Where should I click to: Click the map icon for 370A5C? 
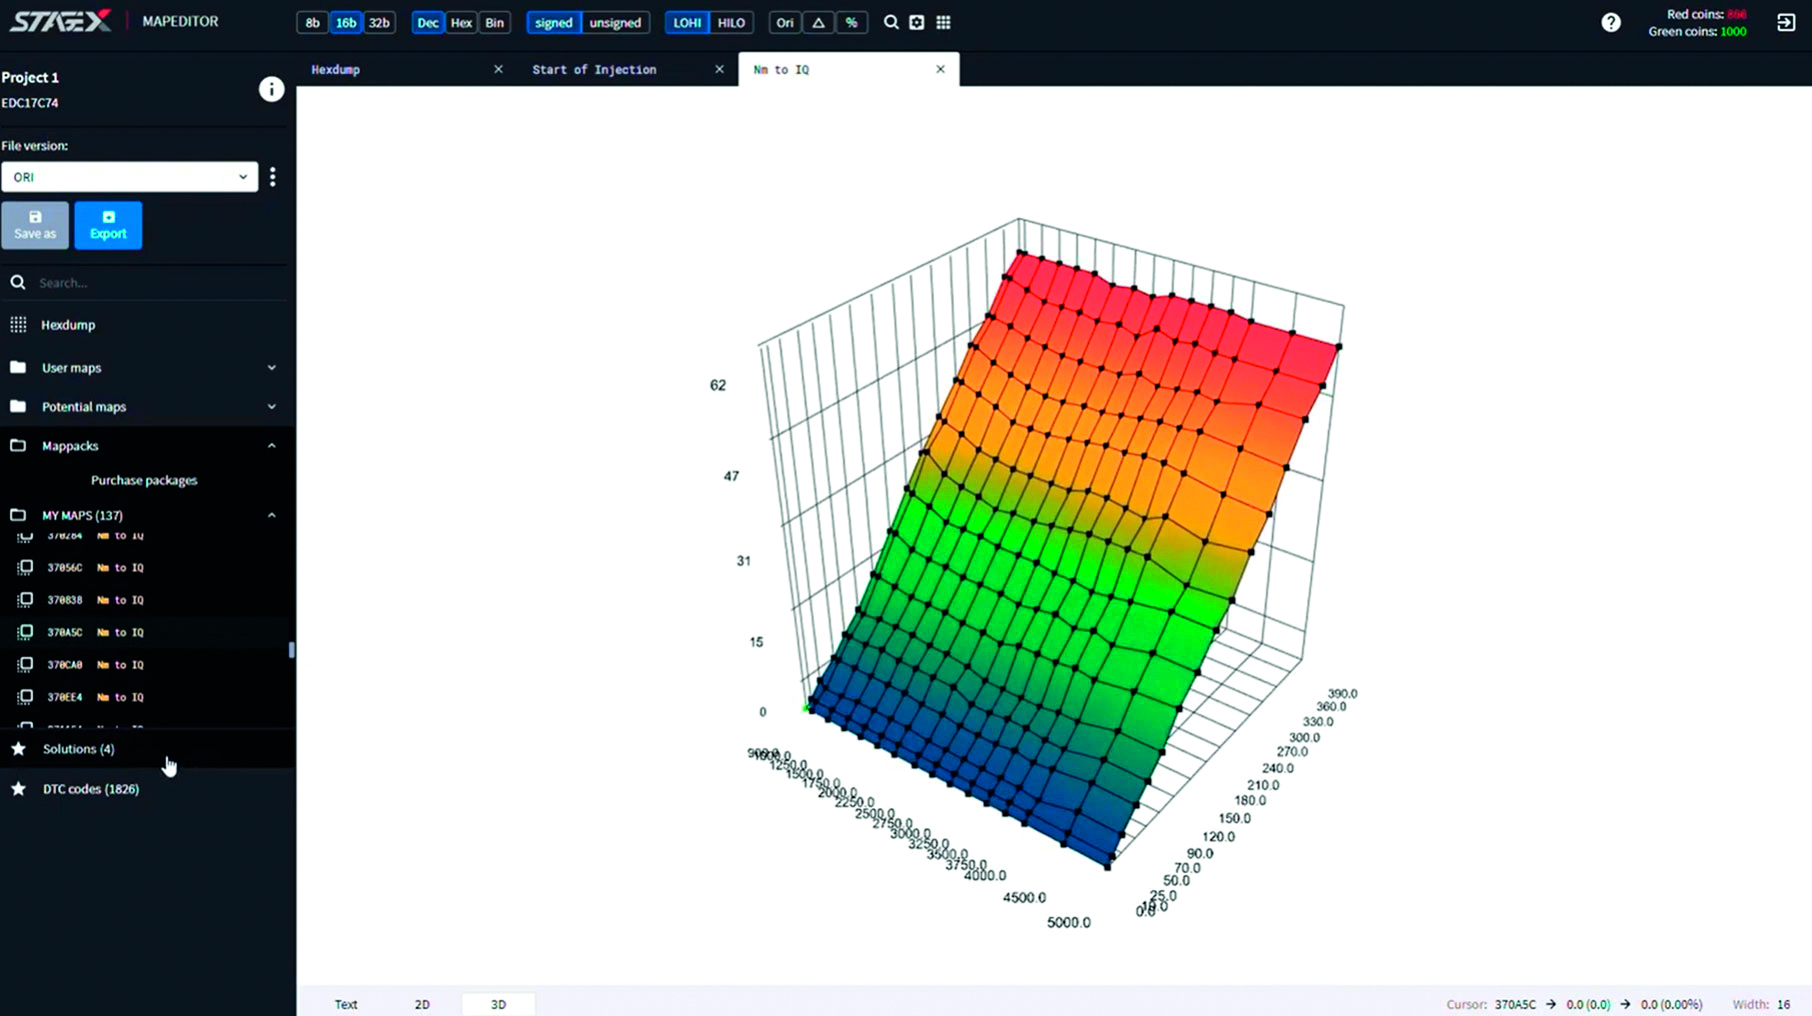tap(25, 632)
